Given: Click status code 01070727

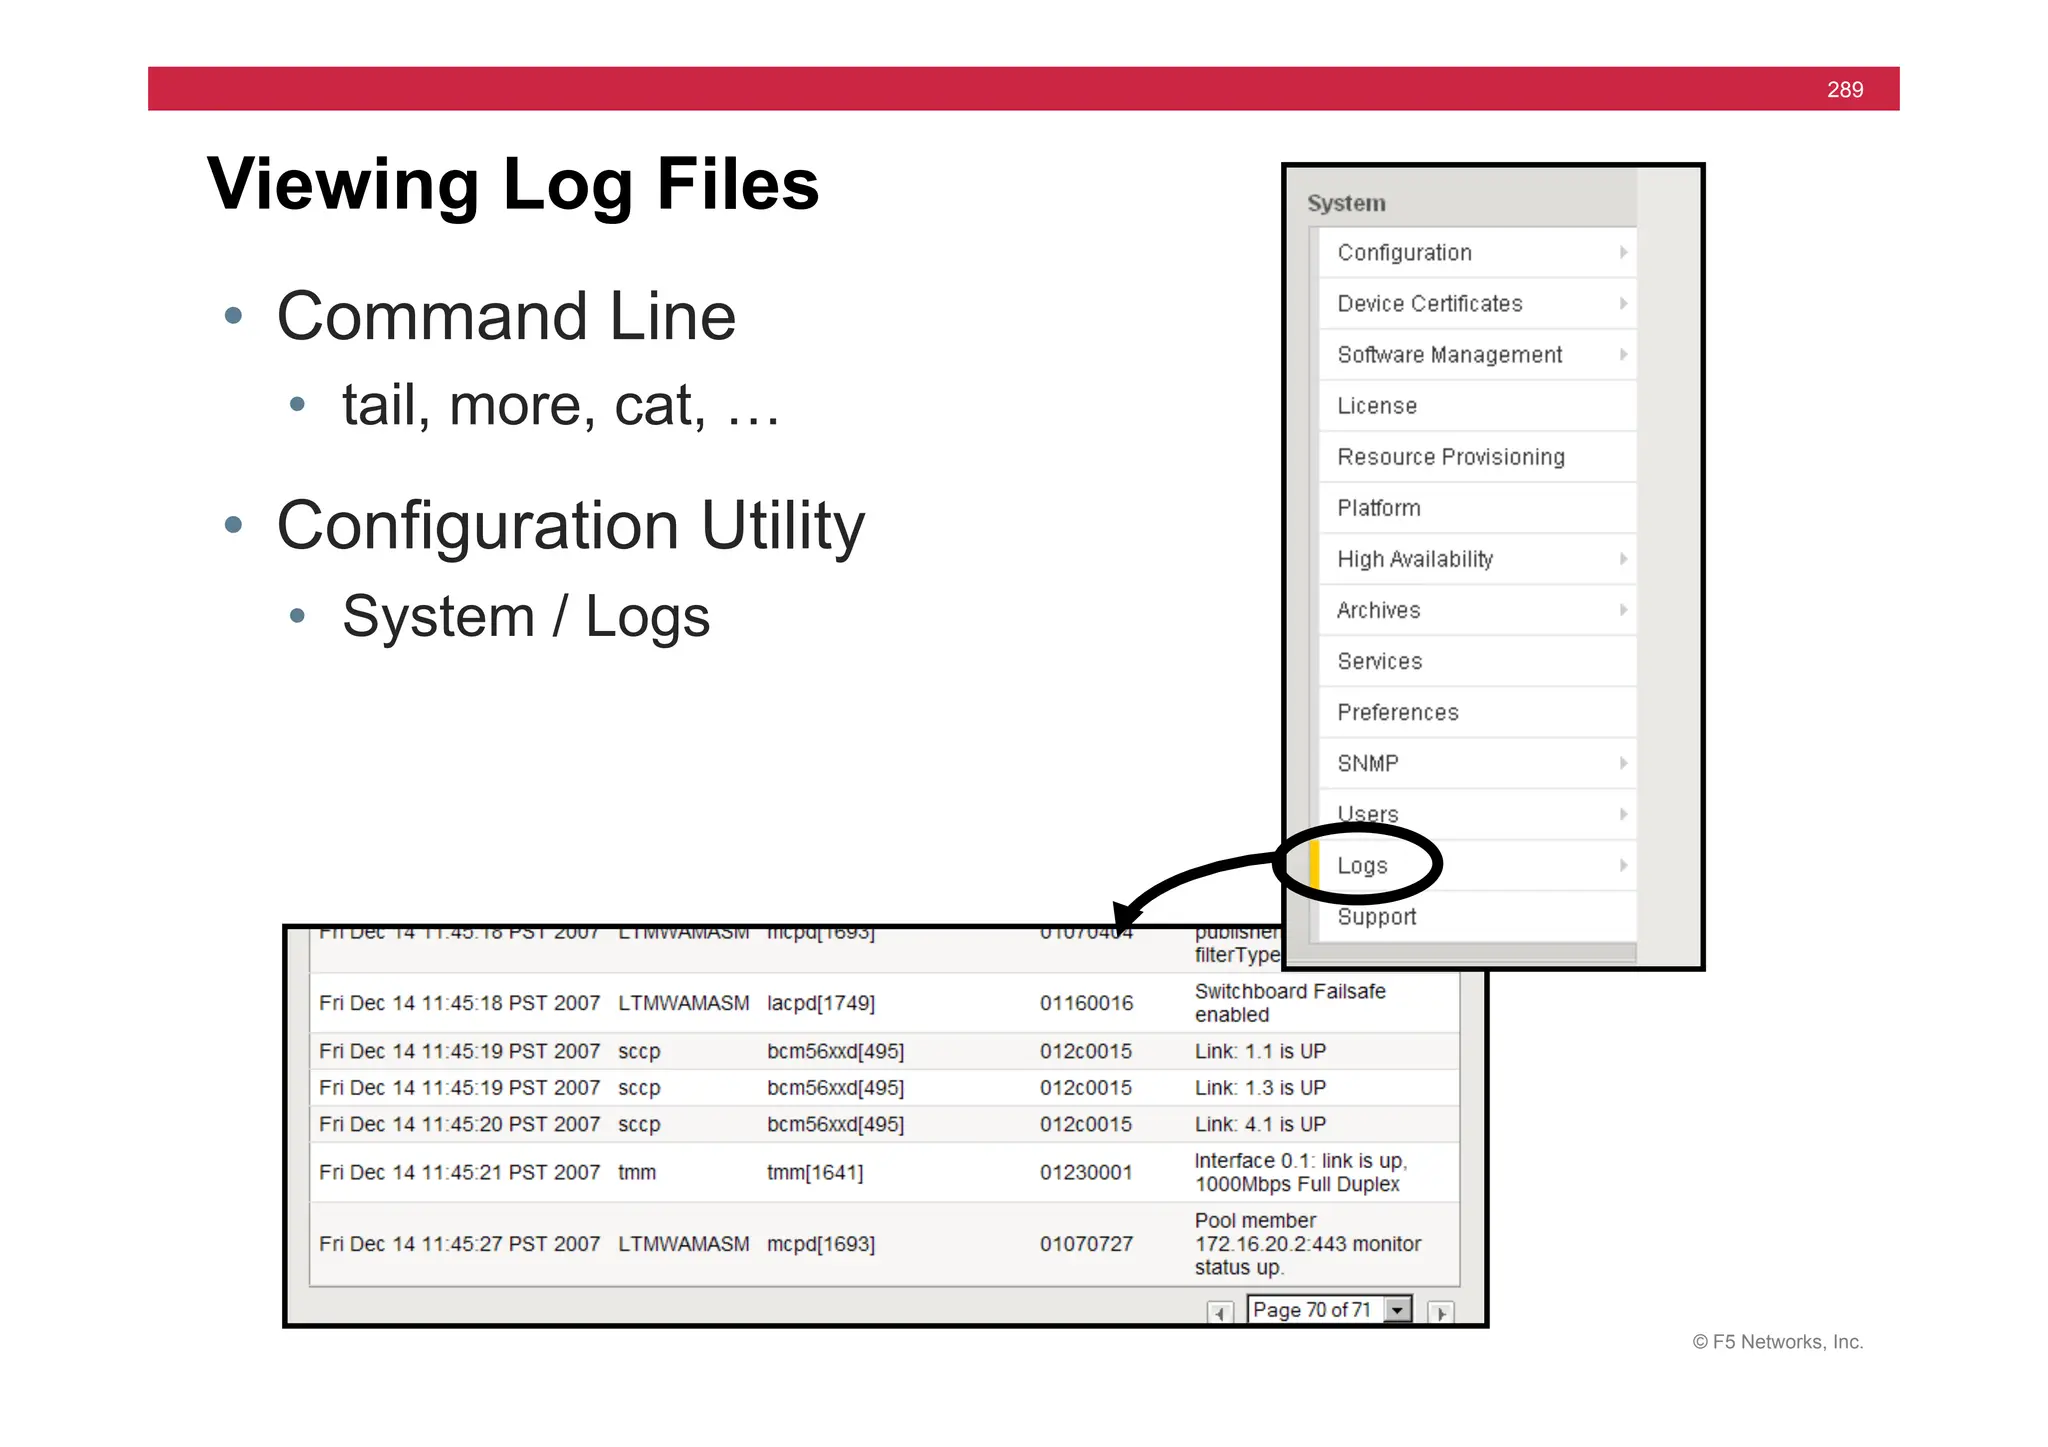Looking at the screenshot, I should [x=1086, y=1244].
